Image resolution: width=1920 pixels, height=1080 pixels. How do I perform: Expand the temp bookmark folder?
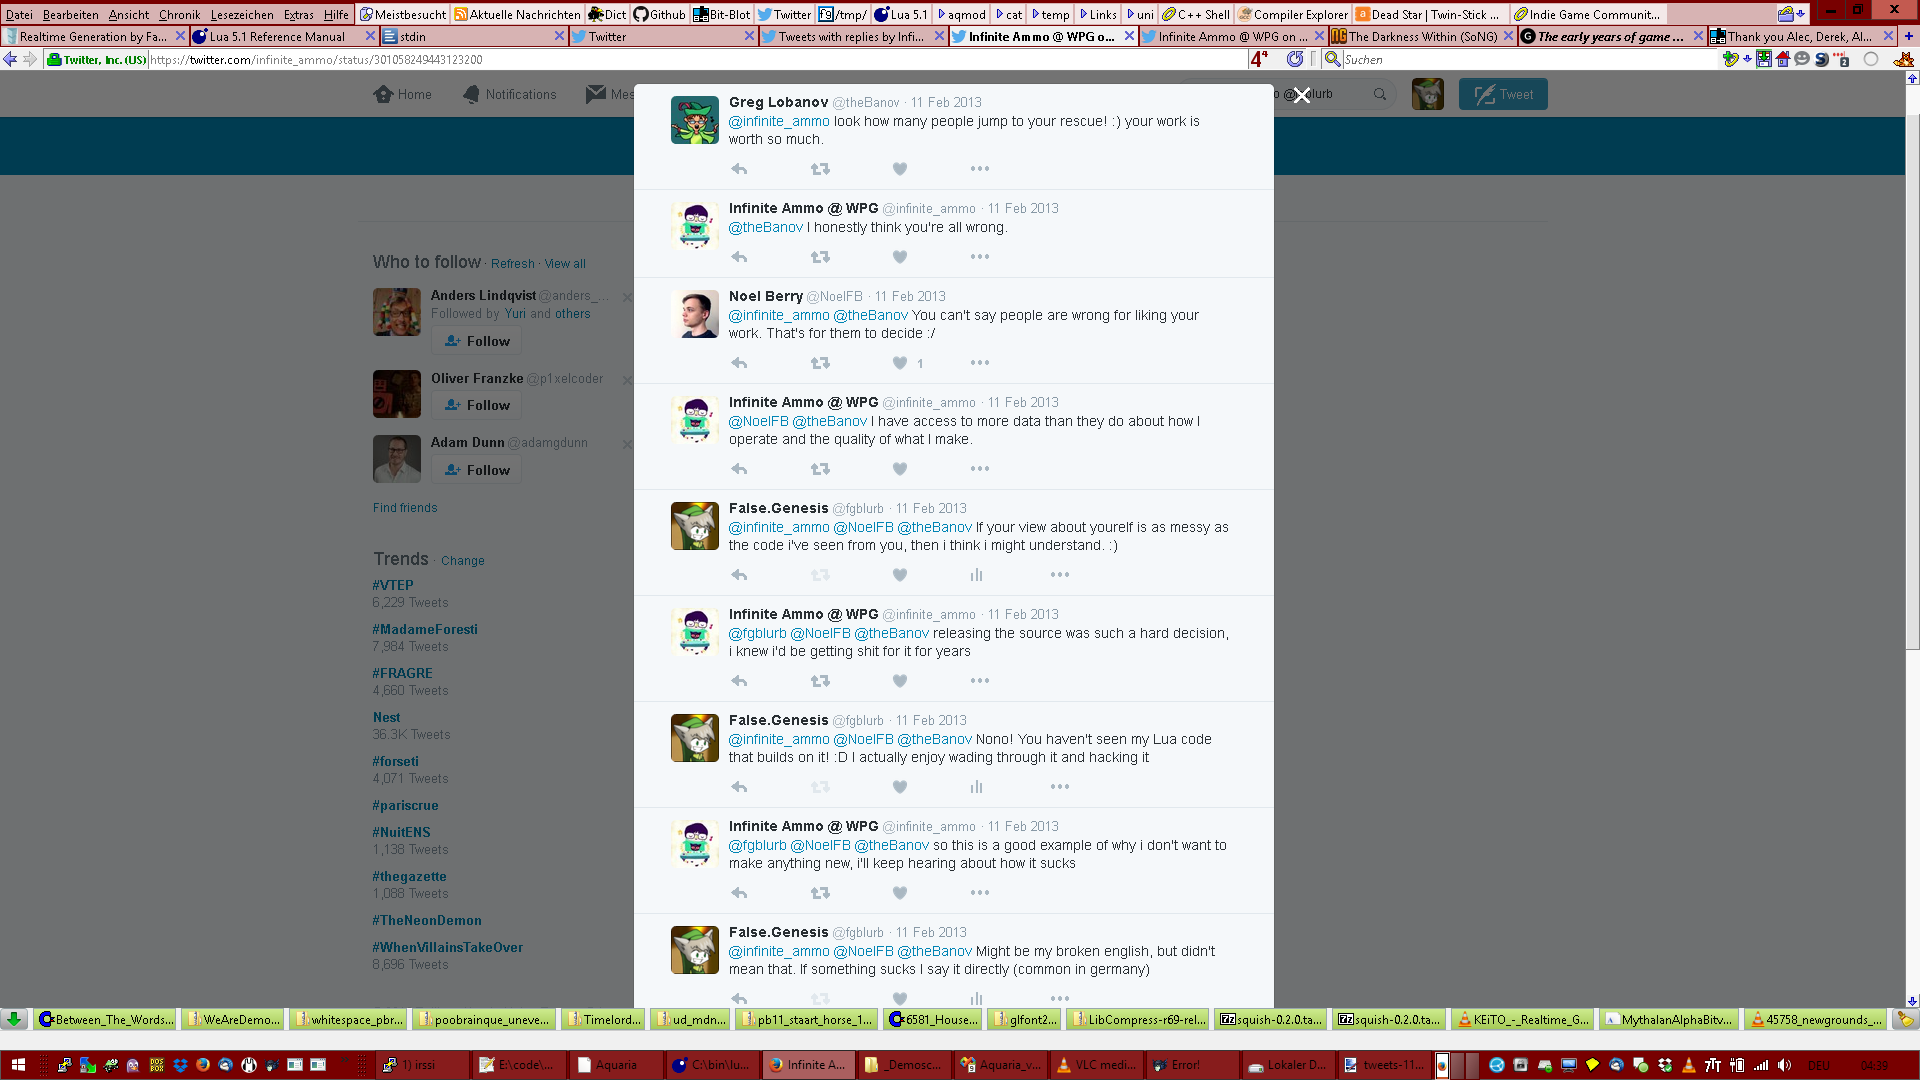1050,14
